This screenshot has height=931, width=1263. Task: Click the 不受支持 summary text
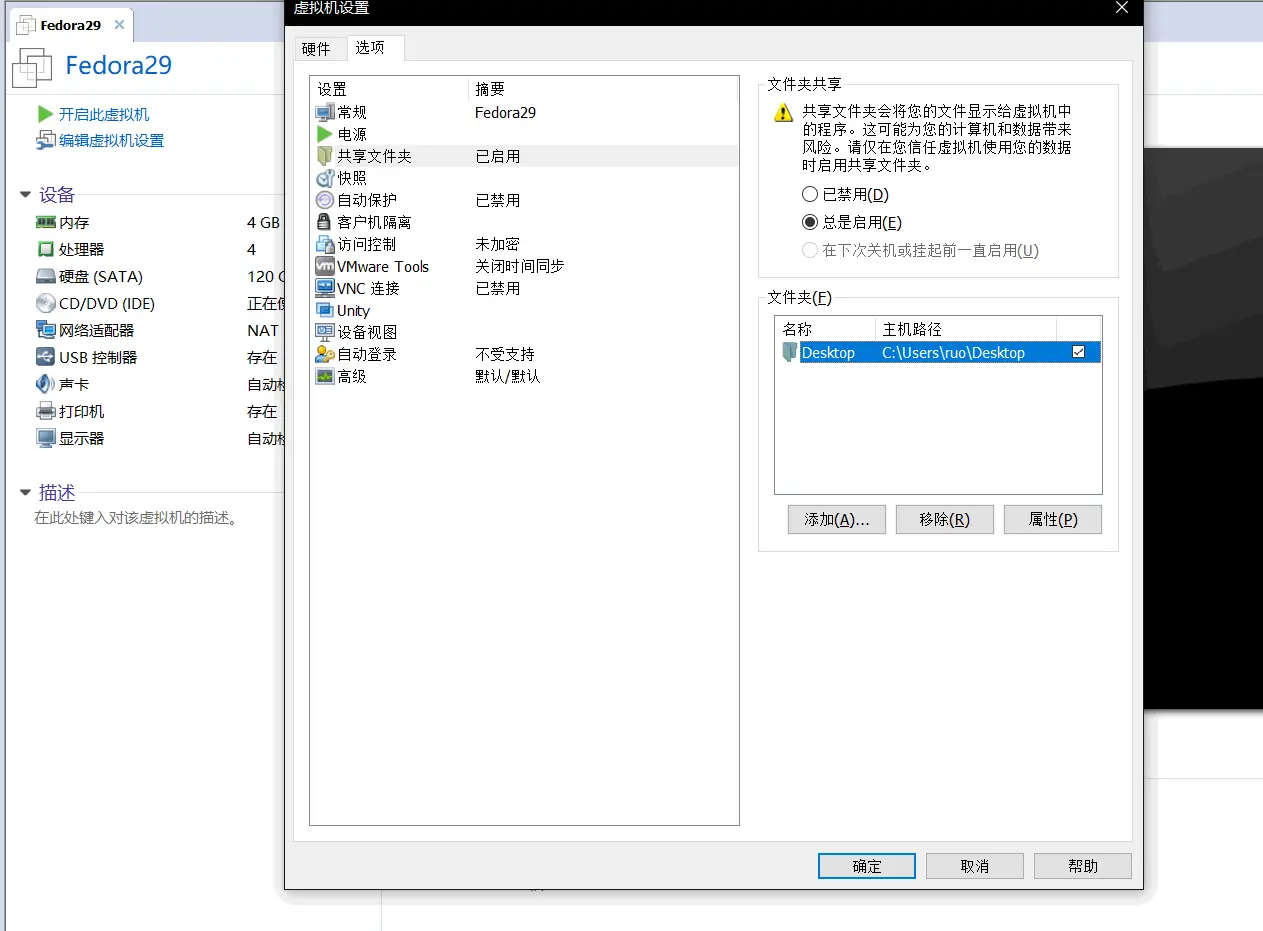[505, 354]
